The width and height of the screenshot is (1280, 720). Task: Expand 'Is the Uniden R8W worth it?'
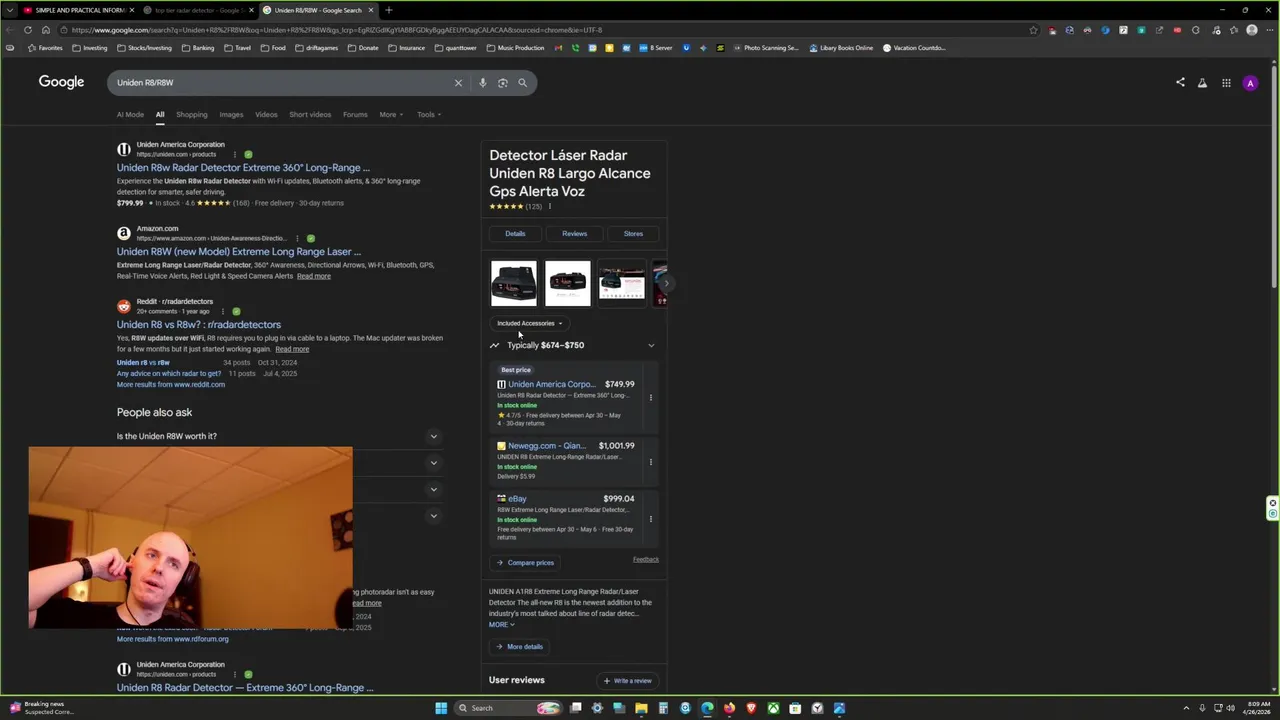point(280,436)
